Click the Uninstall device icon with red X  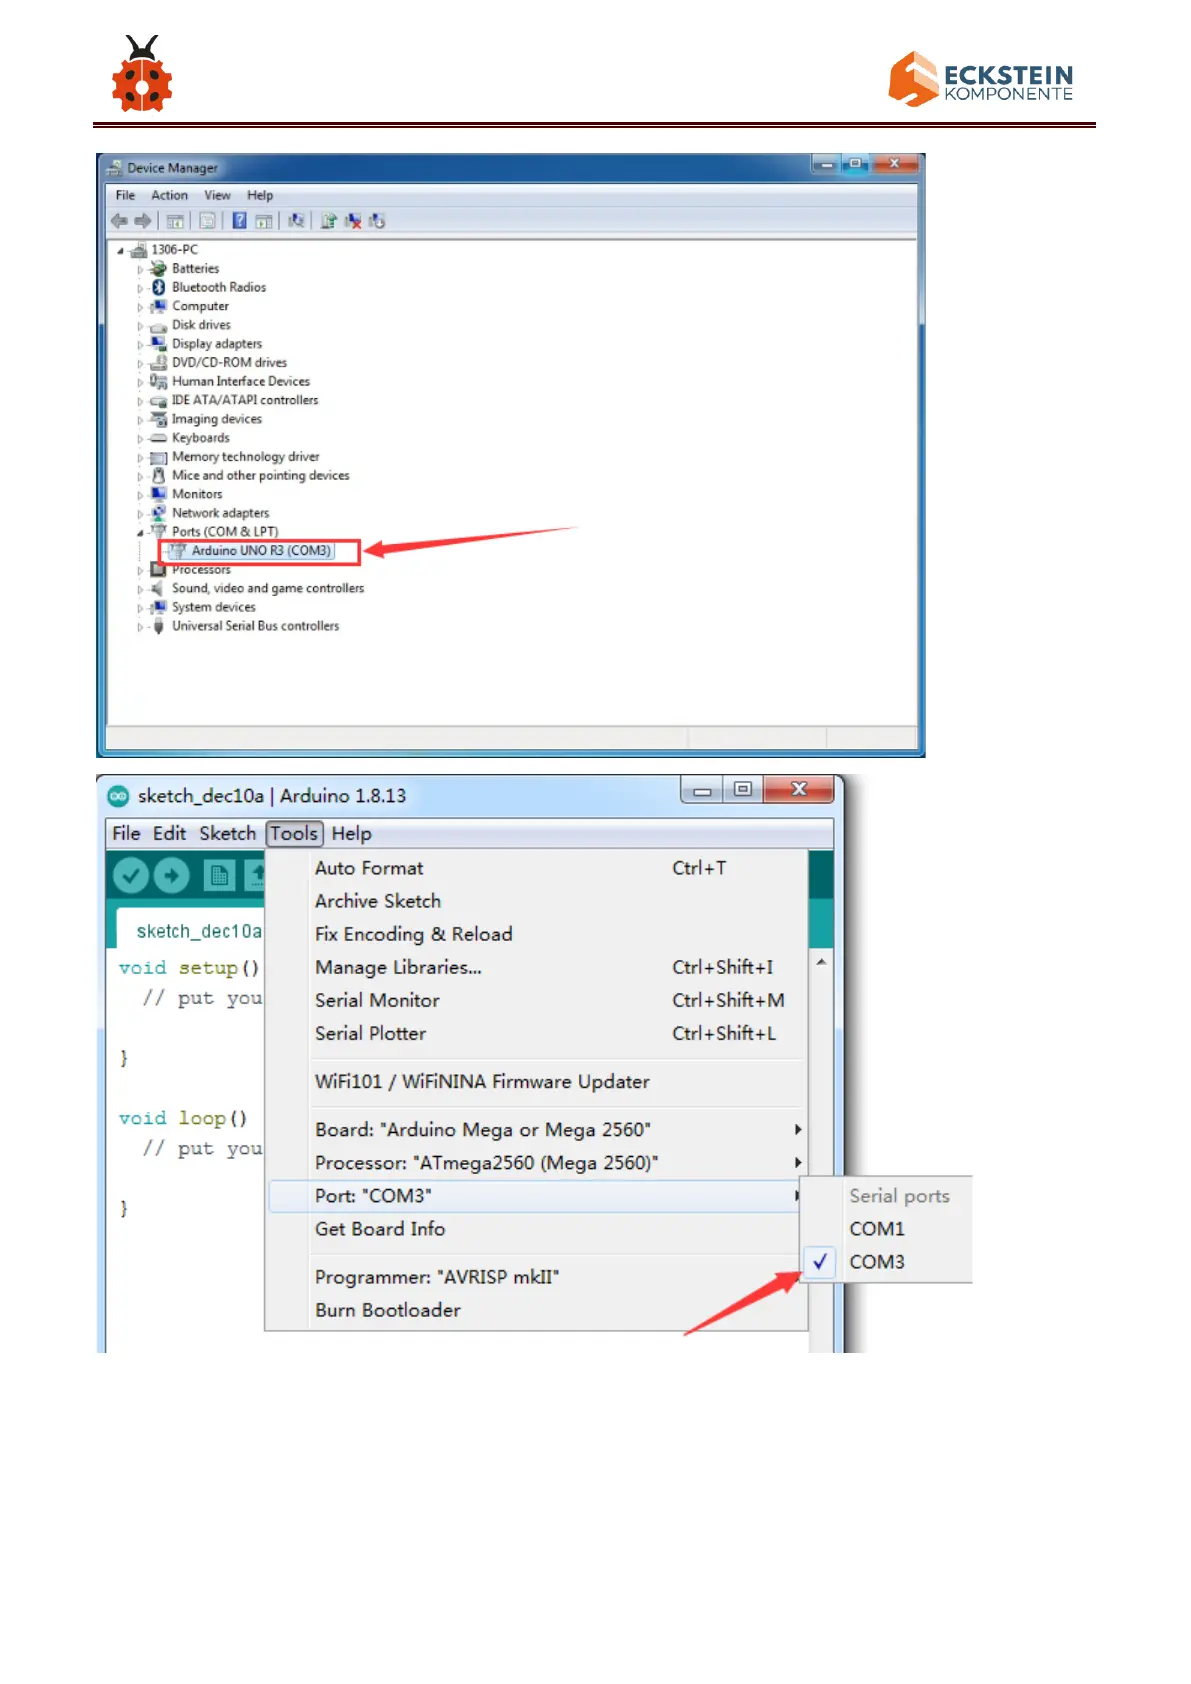tap(352, 221)
